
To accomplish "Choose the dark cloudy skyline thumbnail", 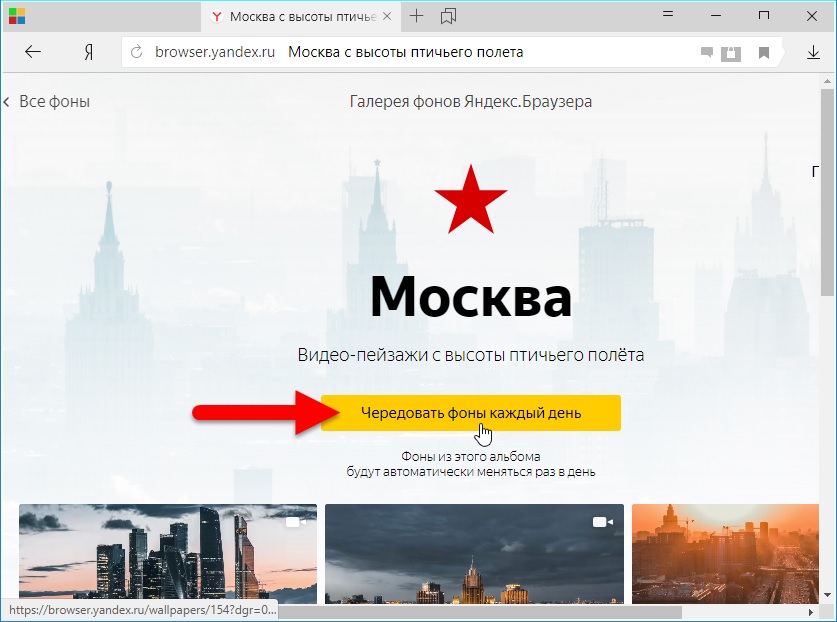I will [x=474, y=554].
